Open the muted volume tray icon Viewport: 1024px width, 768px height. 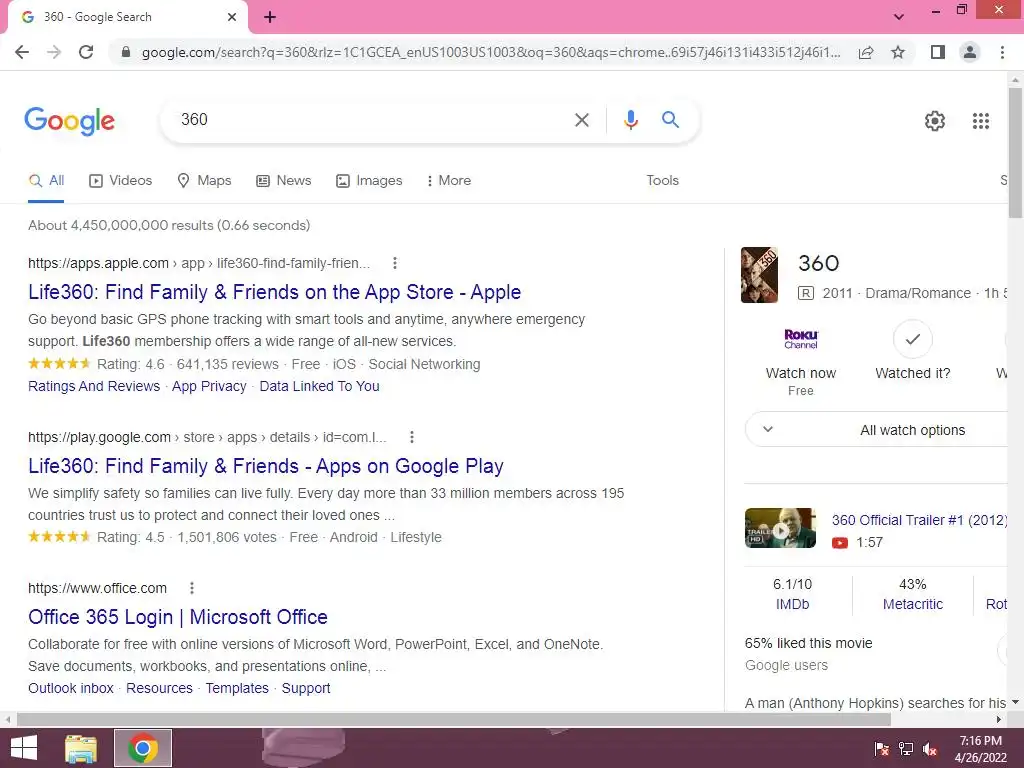coord(931,749)
